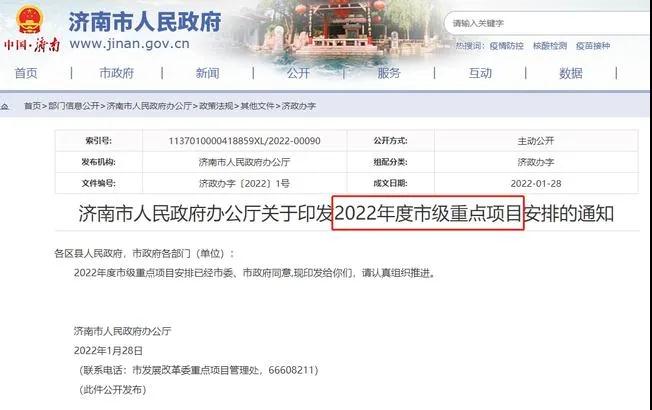652x410 pixels.
Task: Click the breadcrumb home icon
Action: point(5,106)
